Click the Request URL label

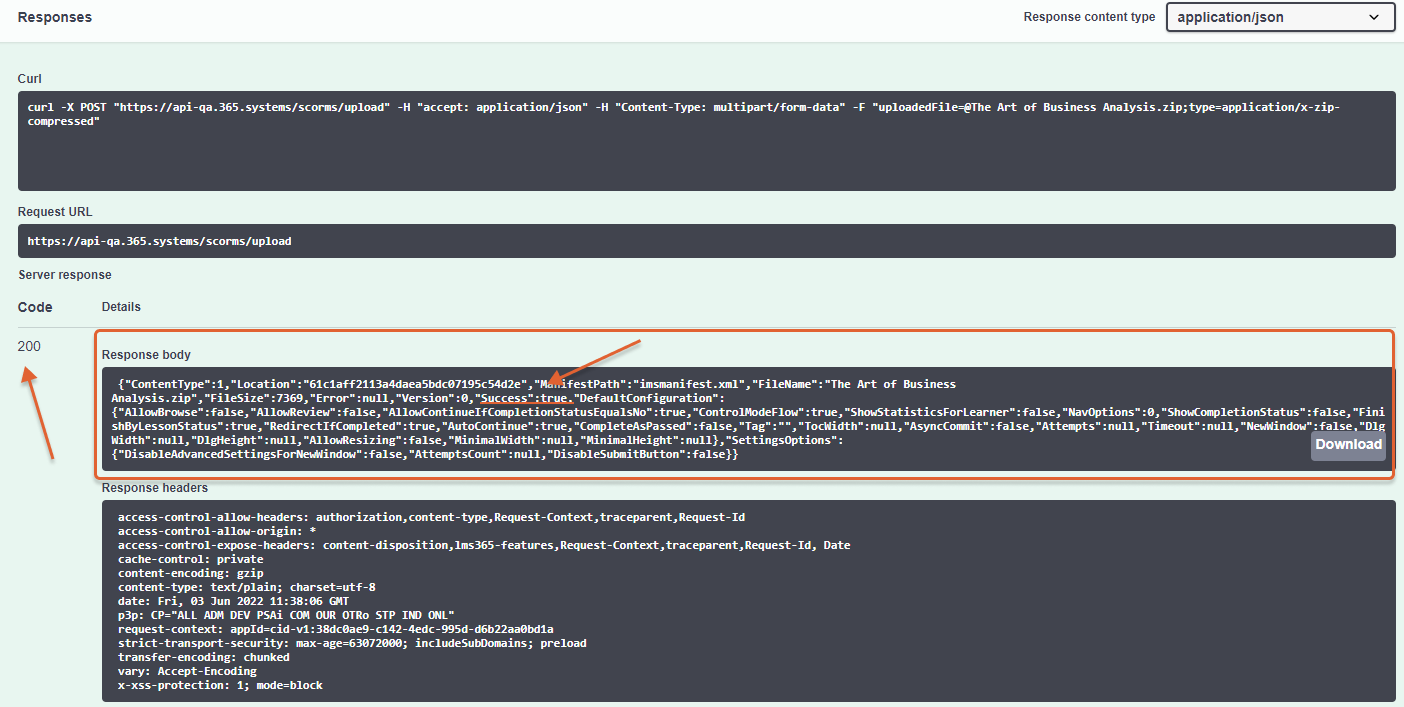(55, 212)
